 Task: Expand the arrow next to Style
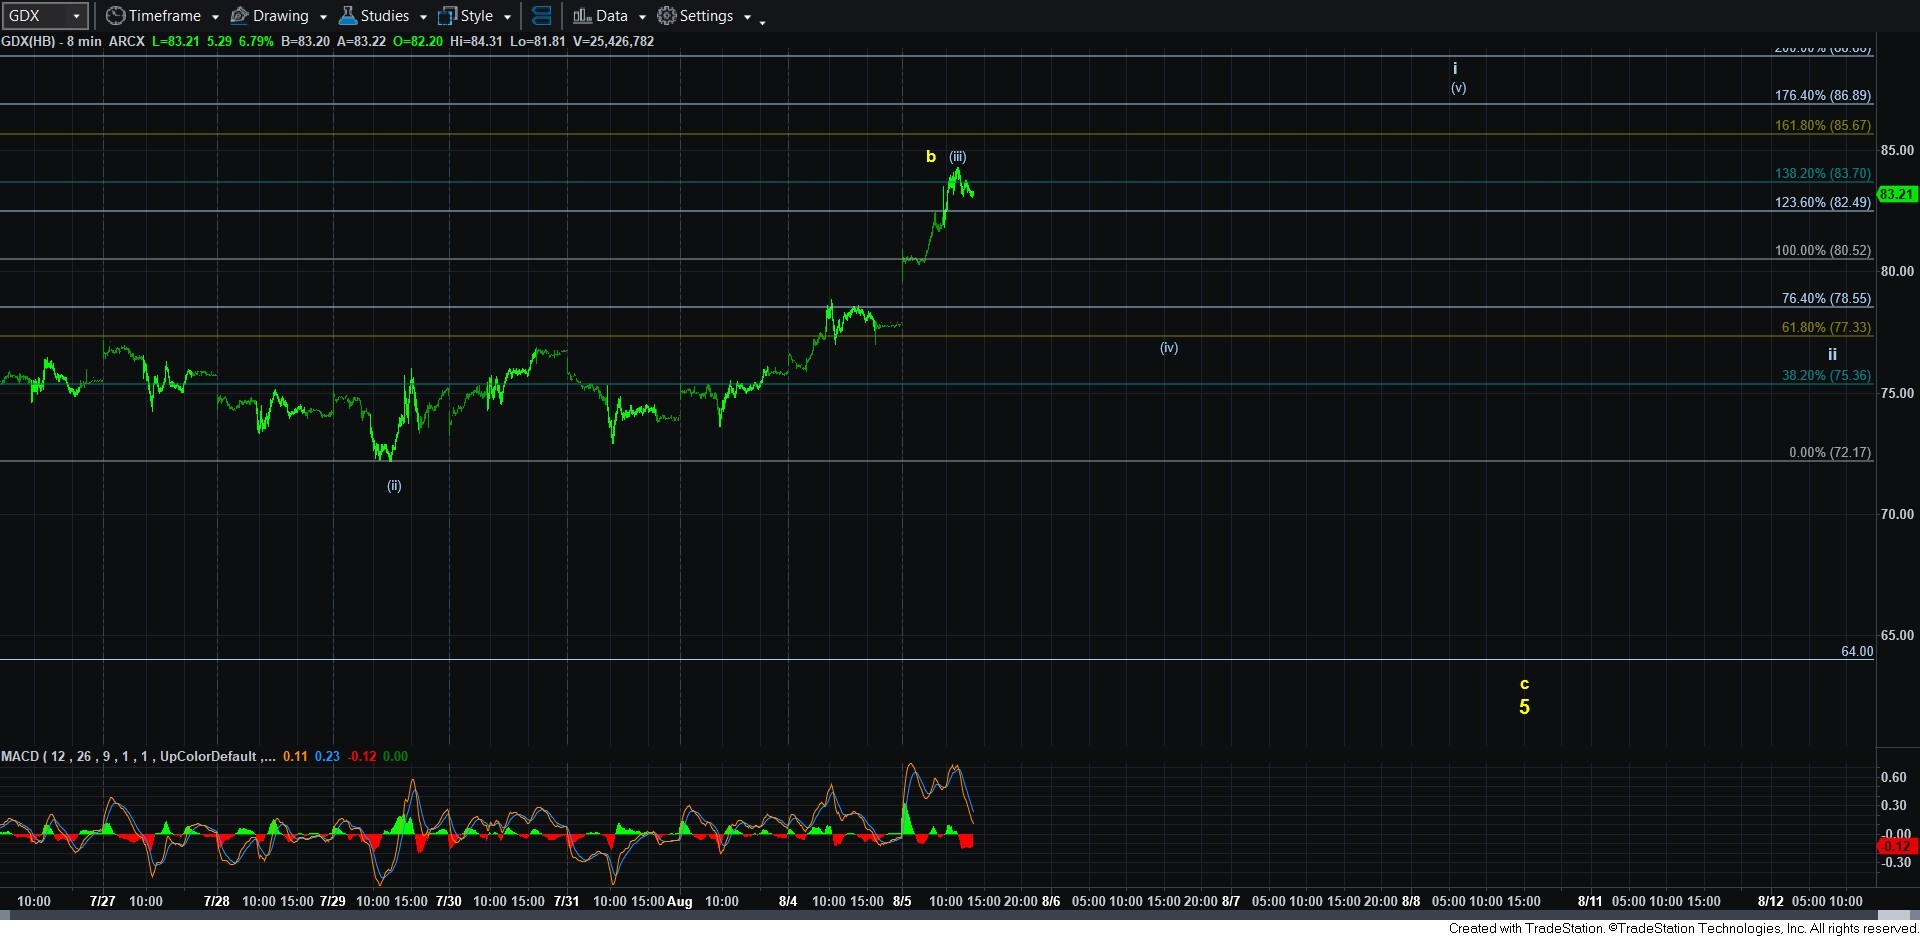click(x=507, y=17)
